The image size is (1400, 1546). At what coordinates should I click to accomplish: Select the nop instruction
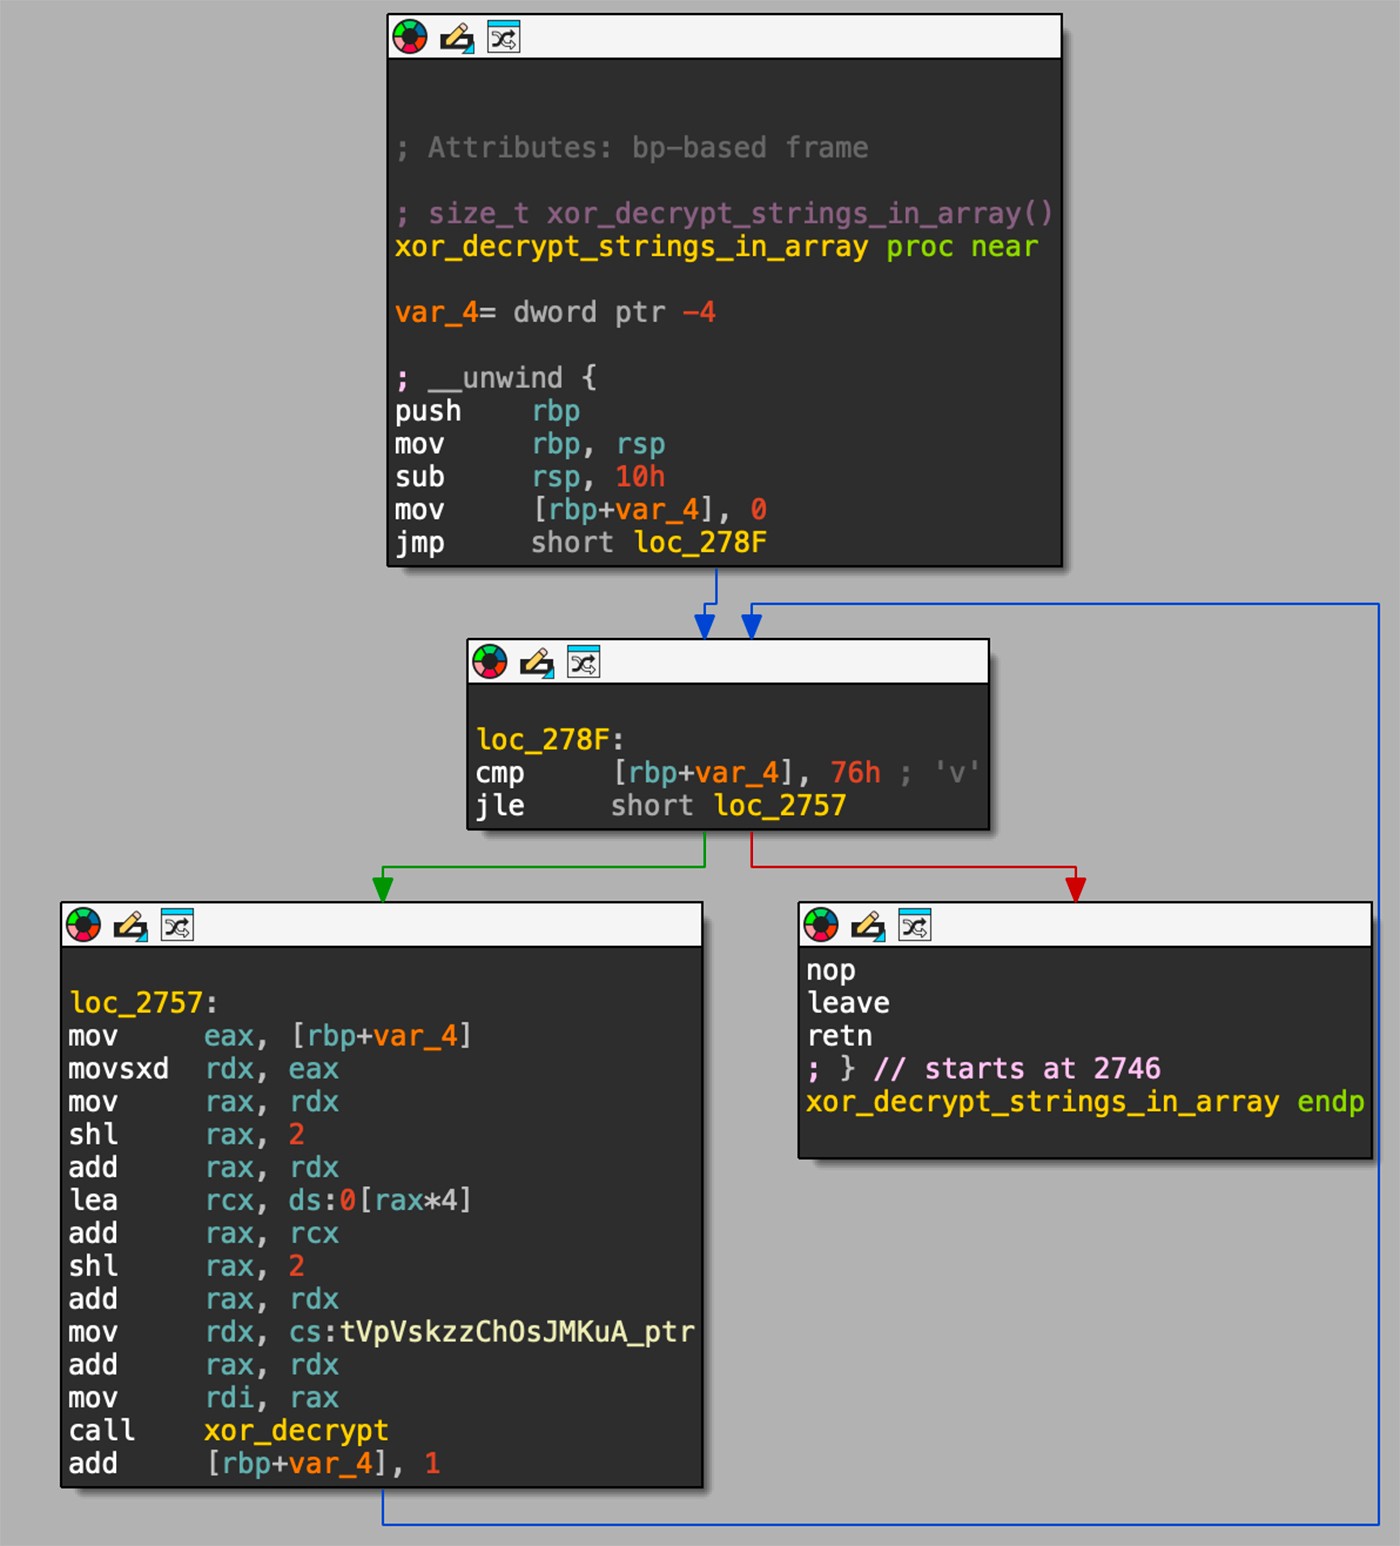[x=831, y=971]
